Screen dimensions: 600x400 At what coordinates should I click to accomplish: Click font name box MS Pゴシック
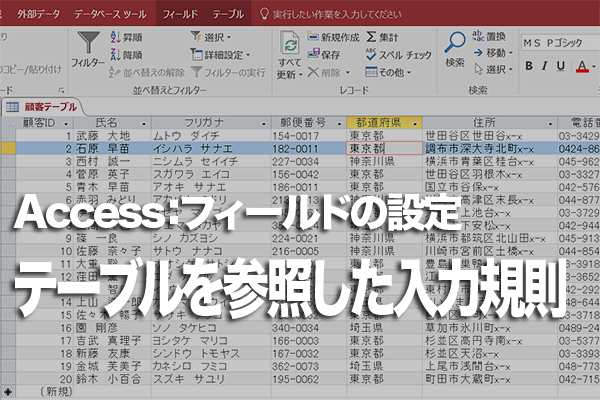[561, 42]
